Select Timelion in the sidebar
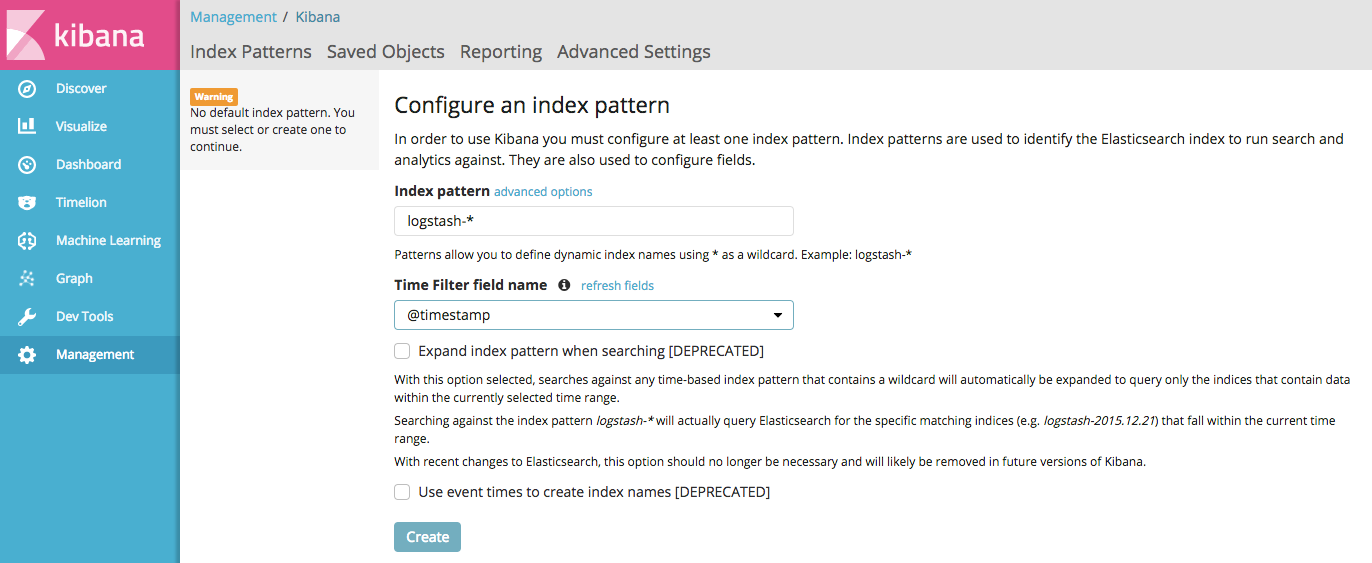1372x563 pixels. (x=81, y=203)
